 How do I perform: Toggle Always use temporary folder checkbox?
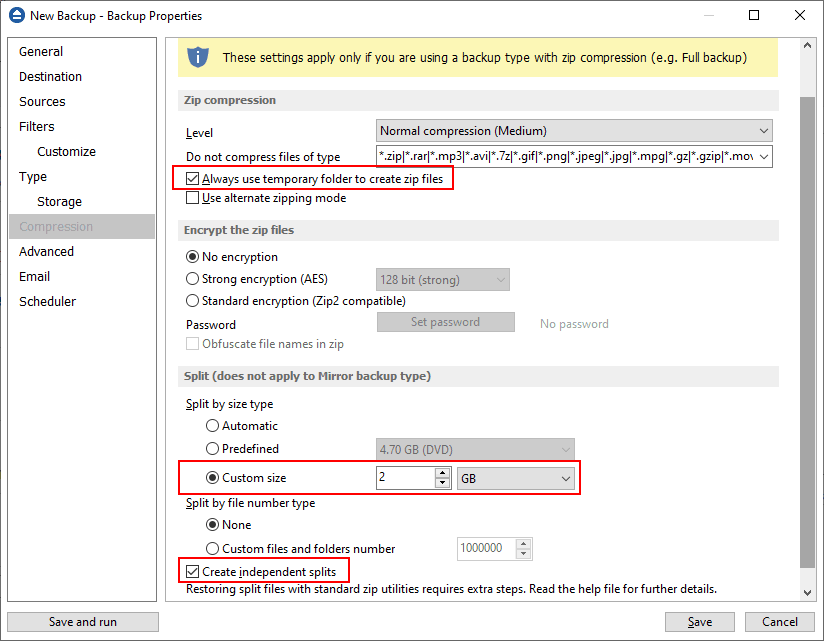[x=192, y=179]
